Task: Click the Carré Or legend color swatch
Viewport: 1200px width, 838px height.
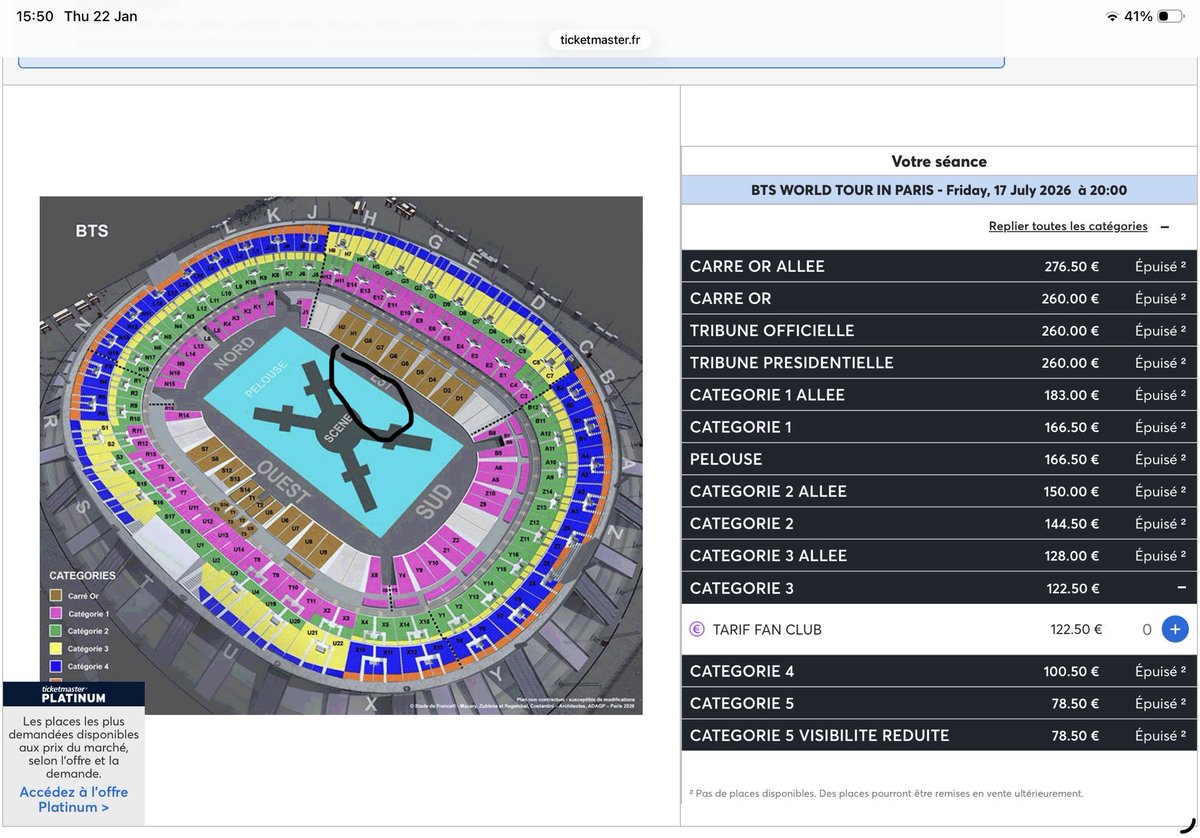Action: (56, 595)
